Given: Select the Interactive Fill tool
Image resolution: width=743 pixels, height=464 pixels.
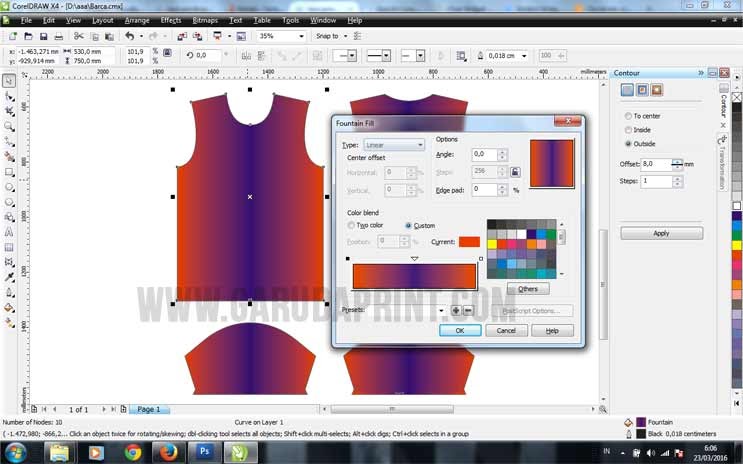Looking at the screenshot, I should coord(9,323).
